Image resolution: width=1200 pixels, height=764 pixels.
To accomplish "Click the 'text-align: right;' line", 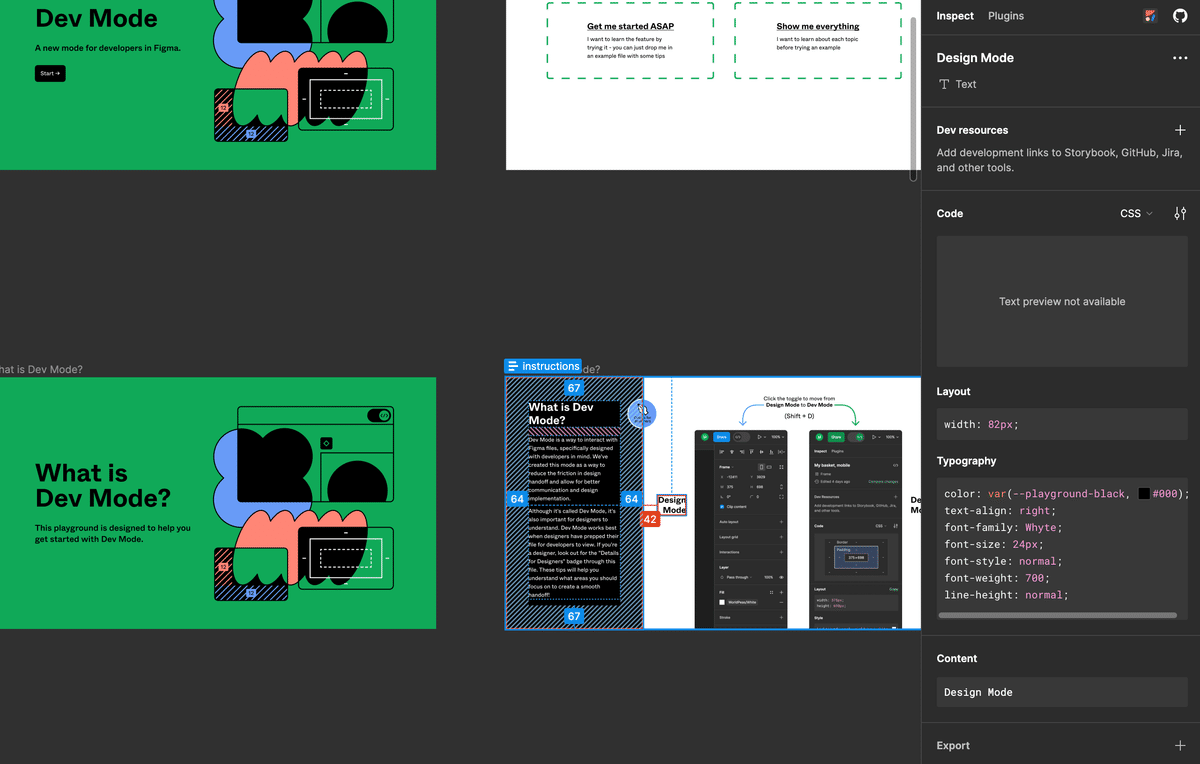I will 998,510.
